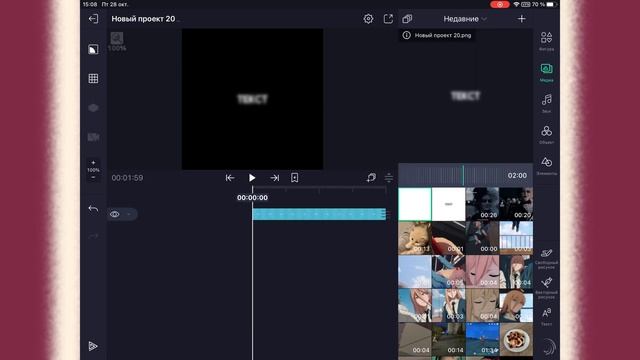The image size is (640, 360).
Task: Add a bookmark at playhead
Action: point(295,178)
